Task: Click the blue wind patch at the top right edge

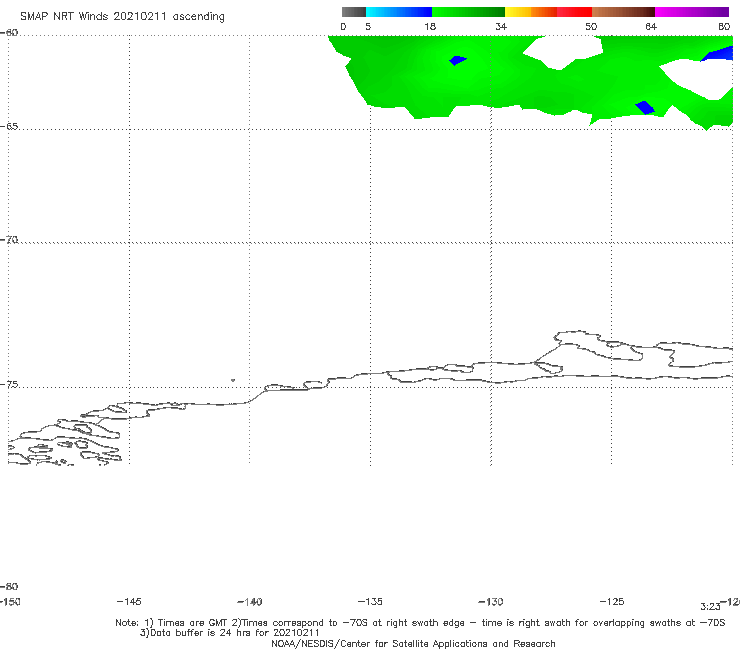Action: (x=718, y=53)
